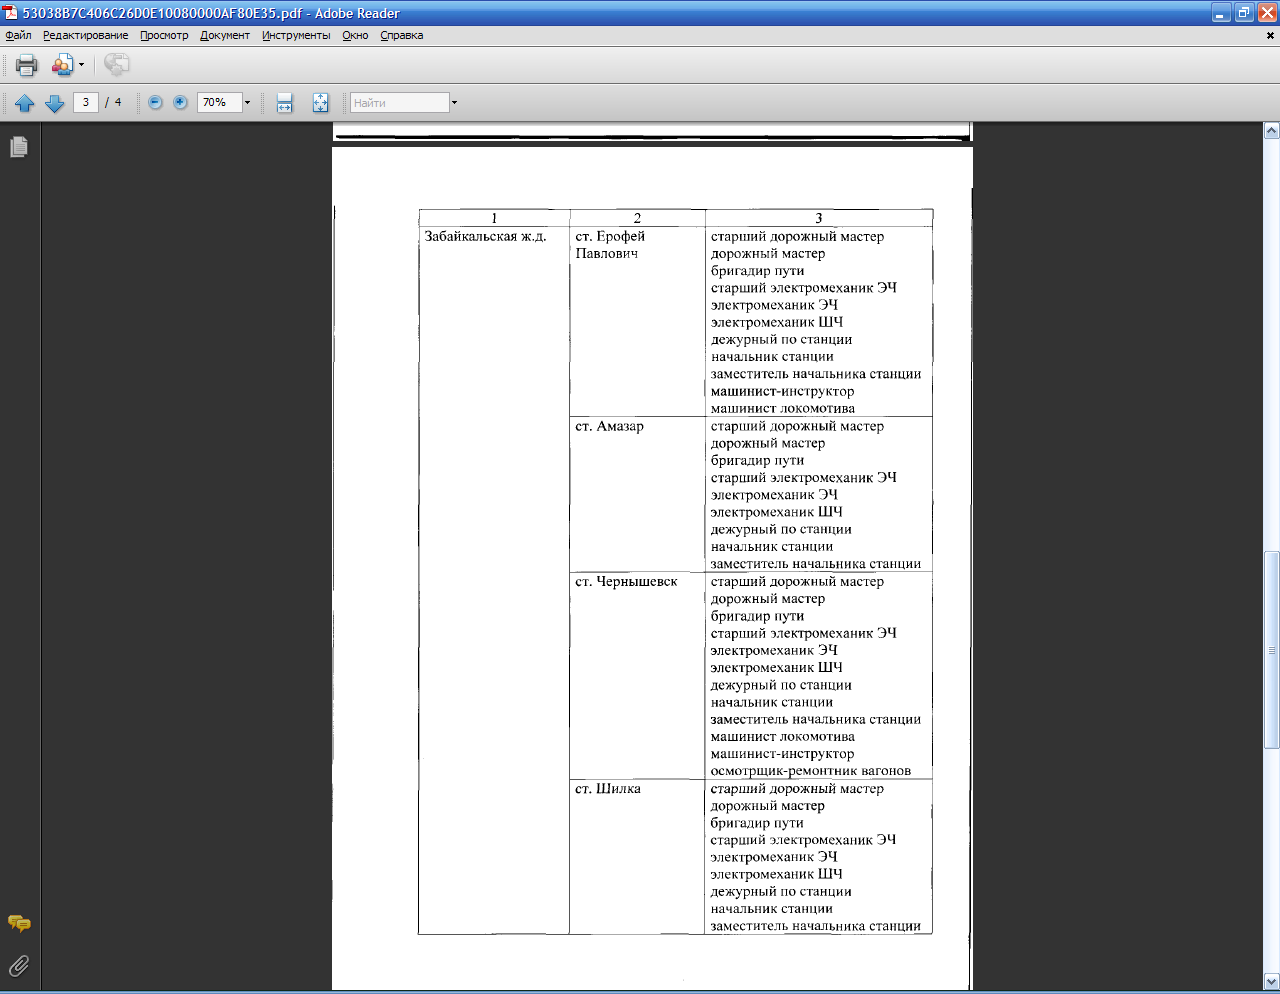The image size is (1280, 994).
Task: Click 'машинист локомотива' in the Ерофей Павлович row
Action: click(783, 408)
